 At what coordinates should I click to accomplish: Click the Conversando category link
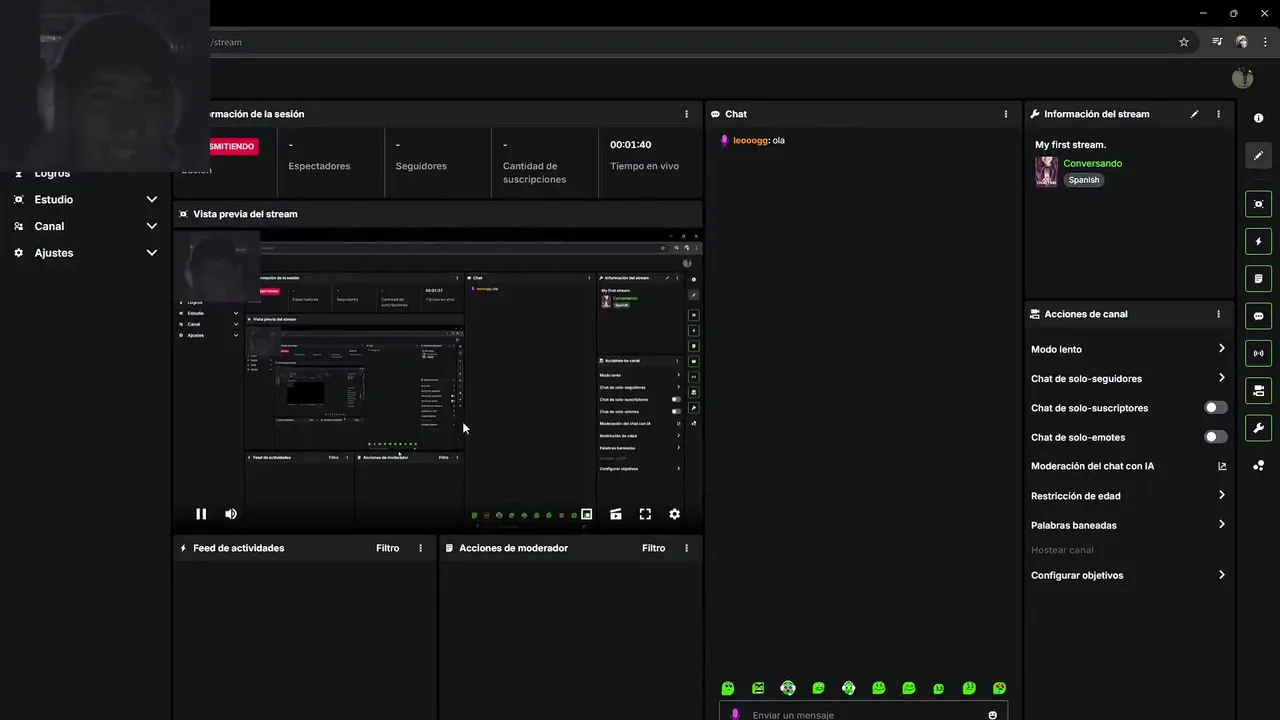[1092, 163]
